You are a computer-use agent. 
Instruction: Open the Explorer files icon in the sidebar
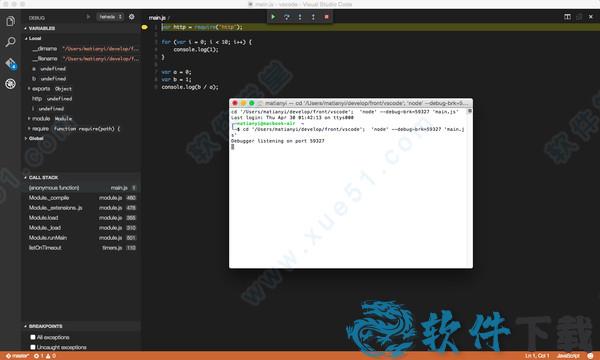(x=10, y=21)
